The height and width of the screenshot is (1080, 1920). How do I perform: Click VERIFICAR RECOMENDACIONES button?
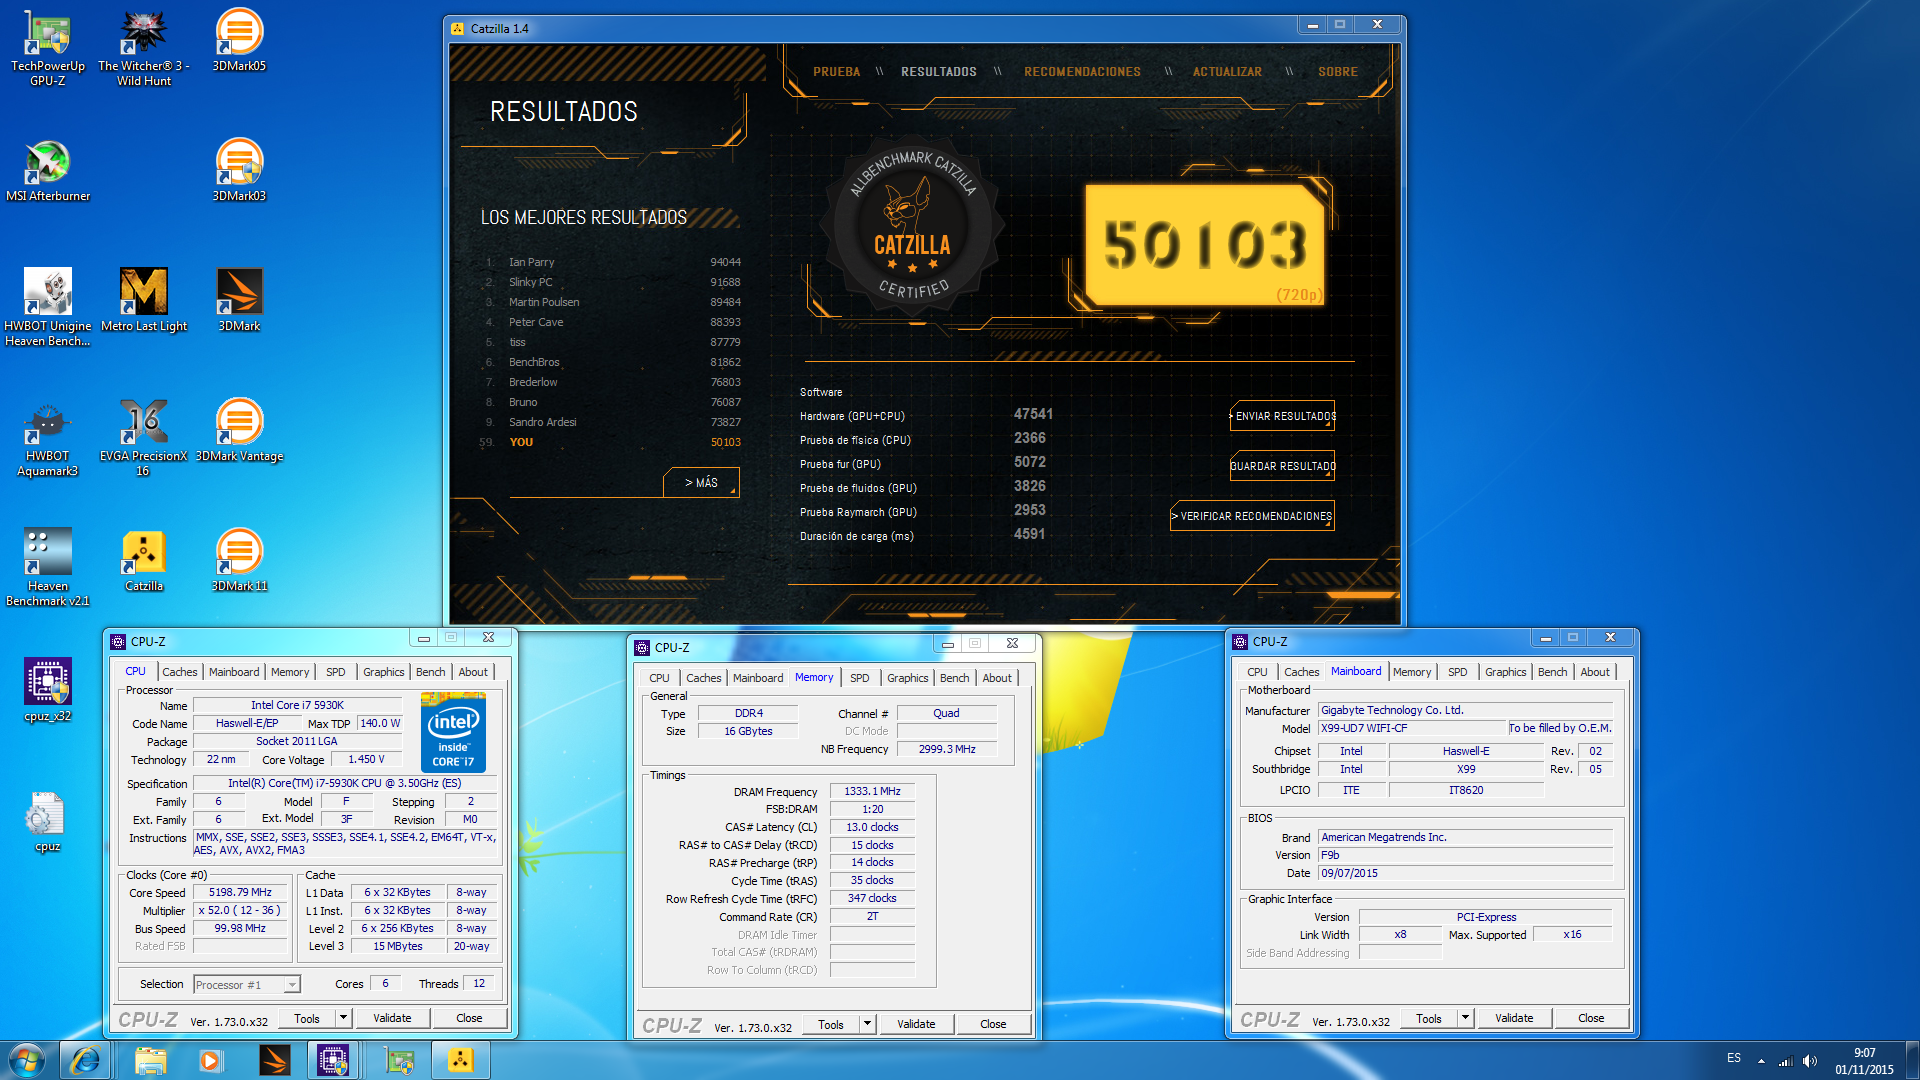[x=1253, y=516]
